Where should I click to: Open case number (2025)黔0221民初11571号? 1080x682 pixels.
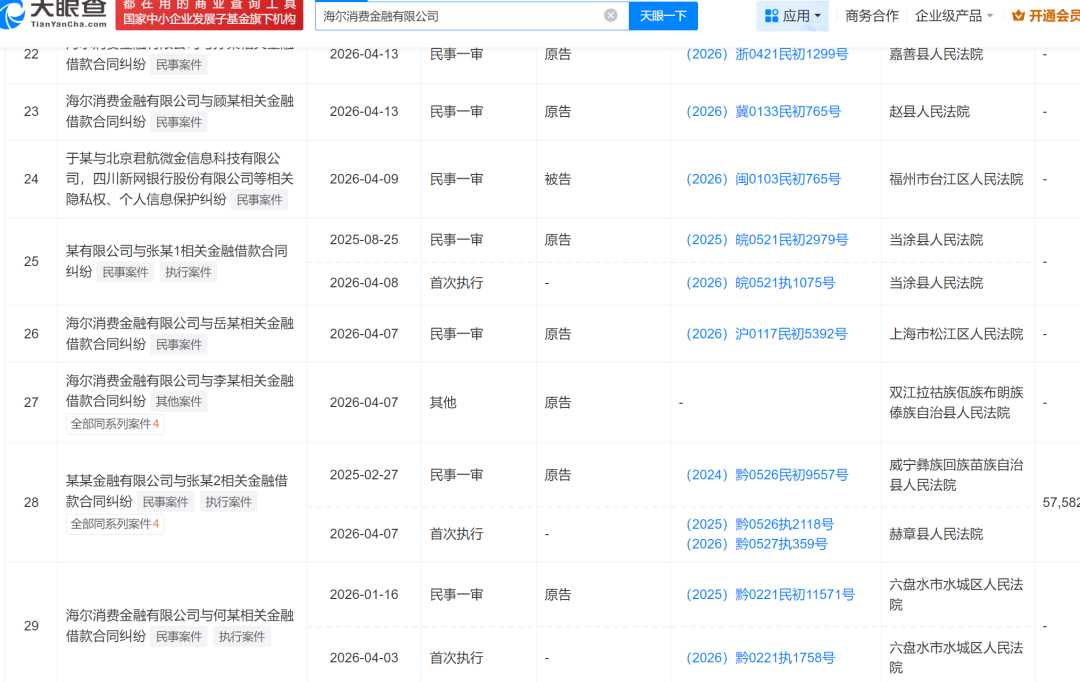coord(770,595)
